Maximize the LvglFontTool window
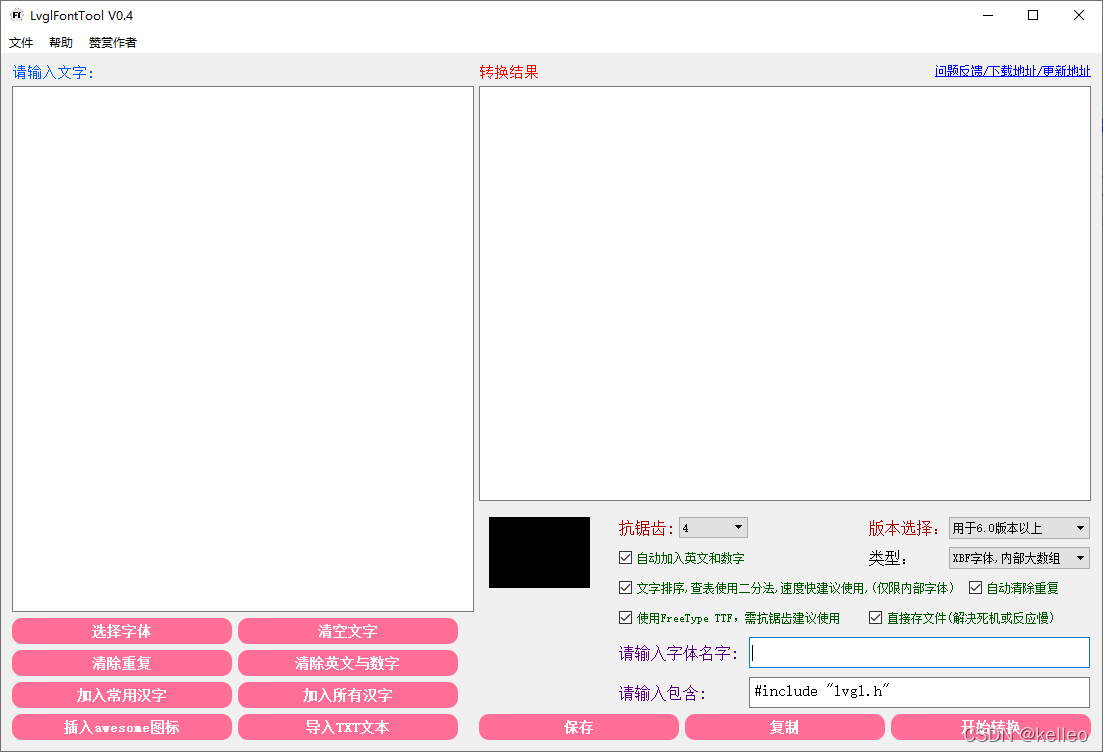1103x752 pixels. pos(1033,15)
